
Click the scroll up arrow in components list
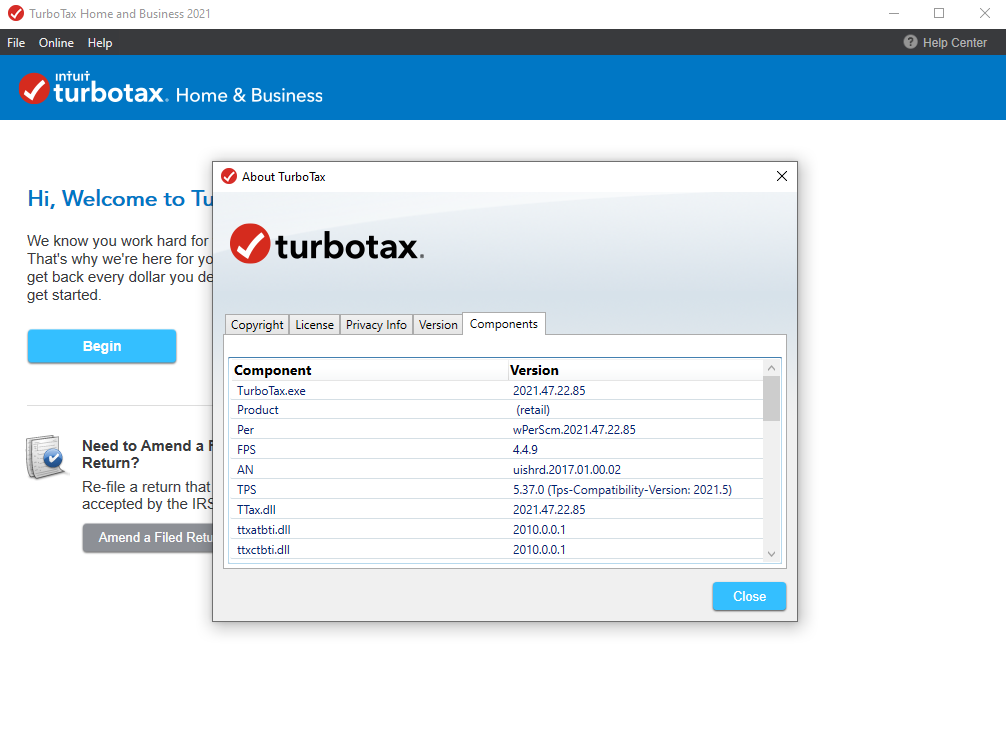pos(772,368)
